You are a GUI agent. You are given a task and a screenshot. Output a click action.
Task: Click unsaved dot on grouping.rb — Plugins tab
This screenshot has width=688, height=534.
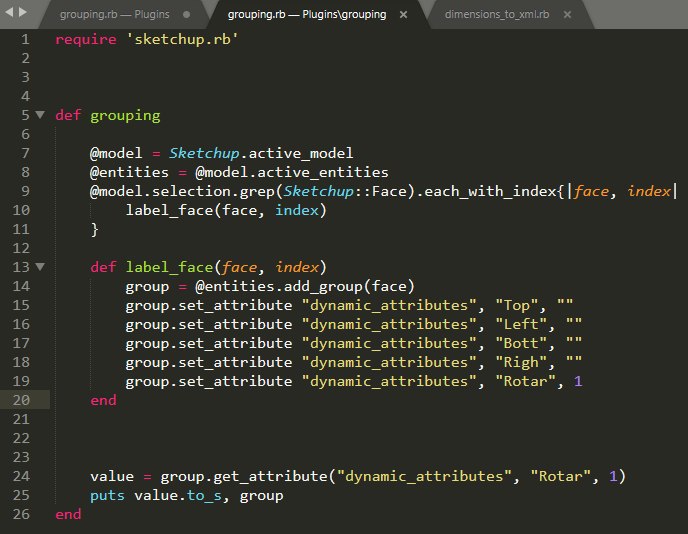click(x=186, y=14)
